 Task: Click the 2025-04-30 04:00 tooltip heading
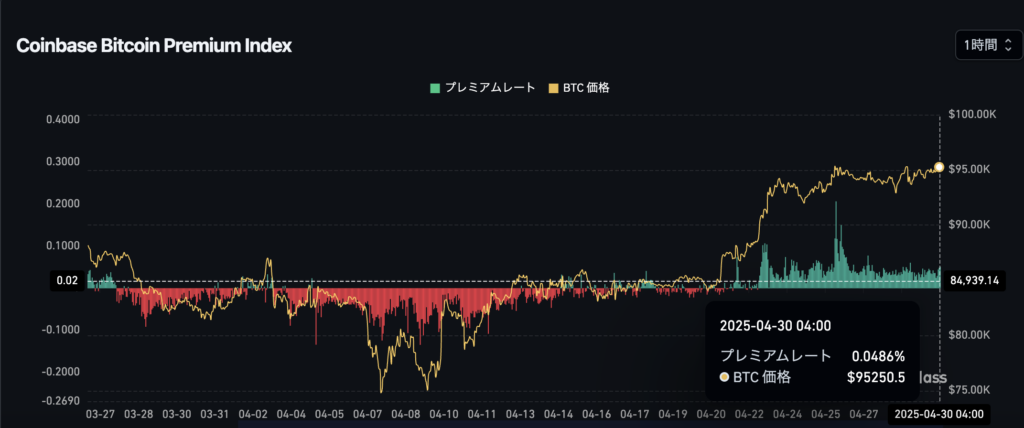775,326
